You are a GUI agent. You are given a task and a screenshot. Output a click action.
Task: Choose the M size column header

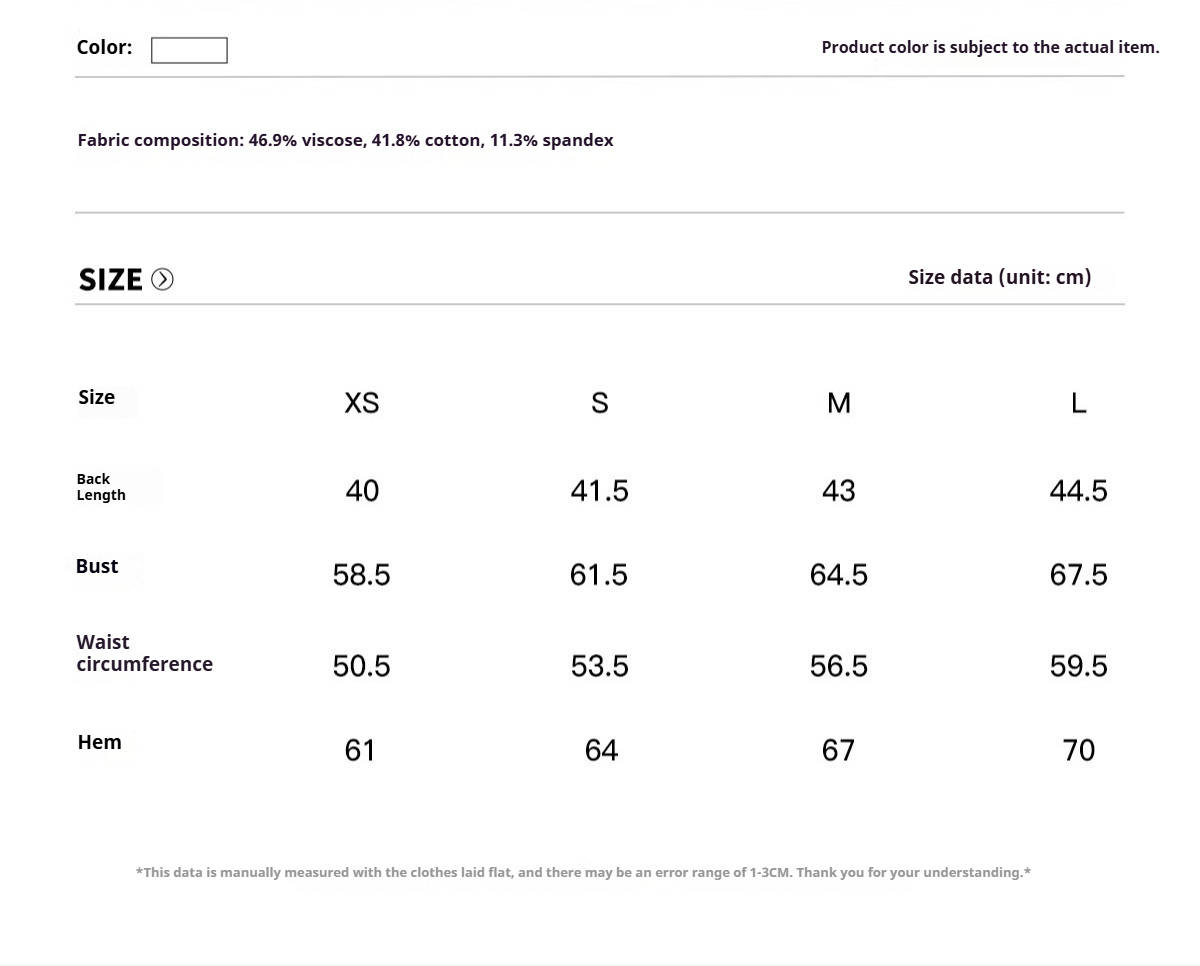coord(839,403)
